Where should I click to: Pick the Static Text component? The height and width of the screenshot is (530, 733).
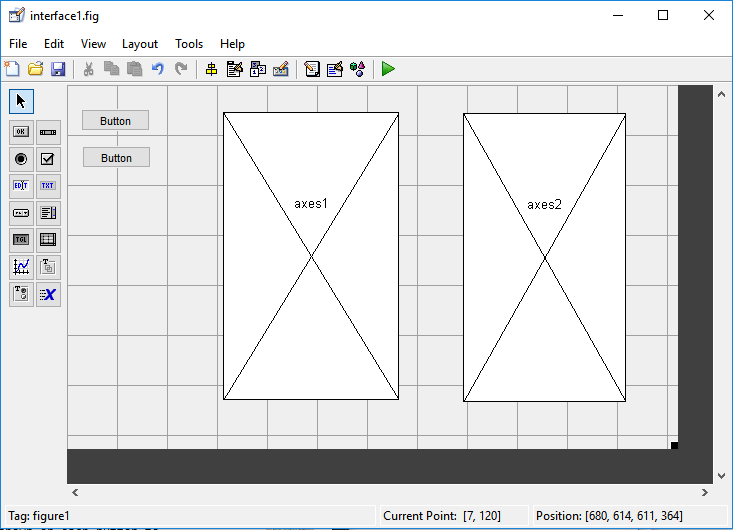click(x=48, y=186)
